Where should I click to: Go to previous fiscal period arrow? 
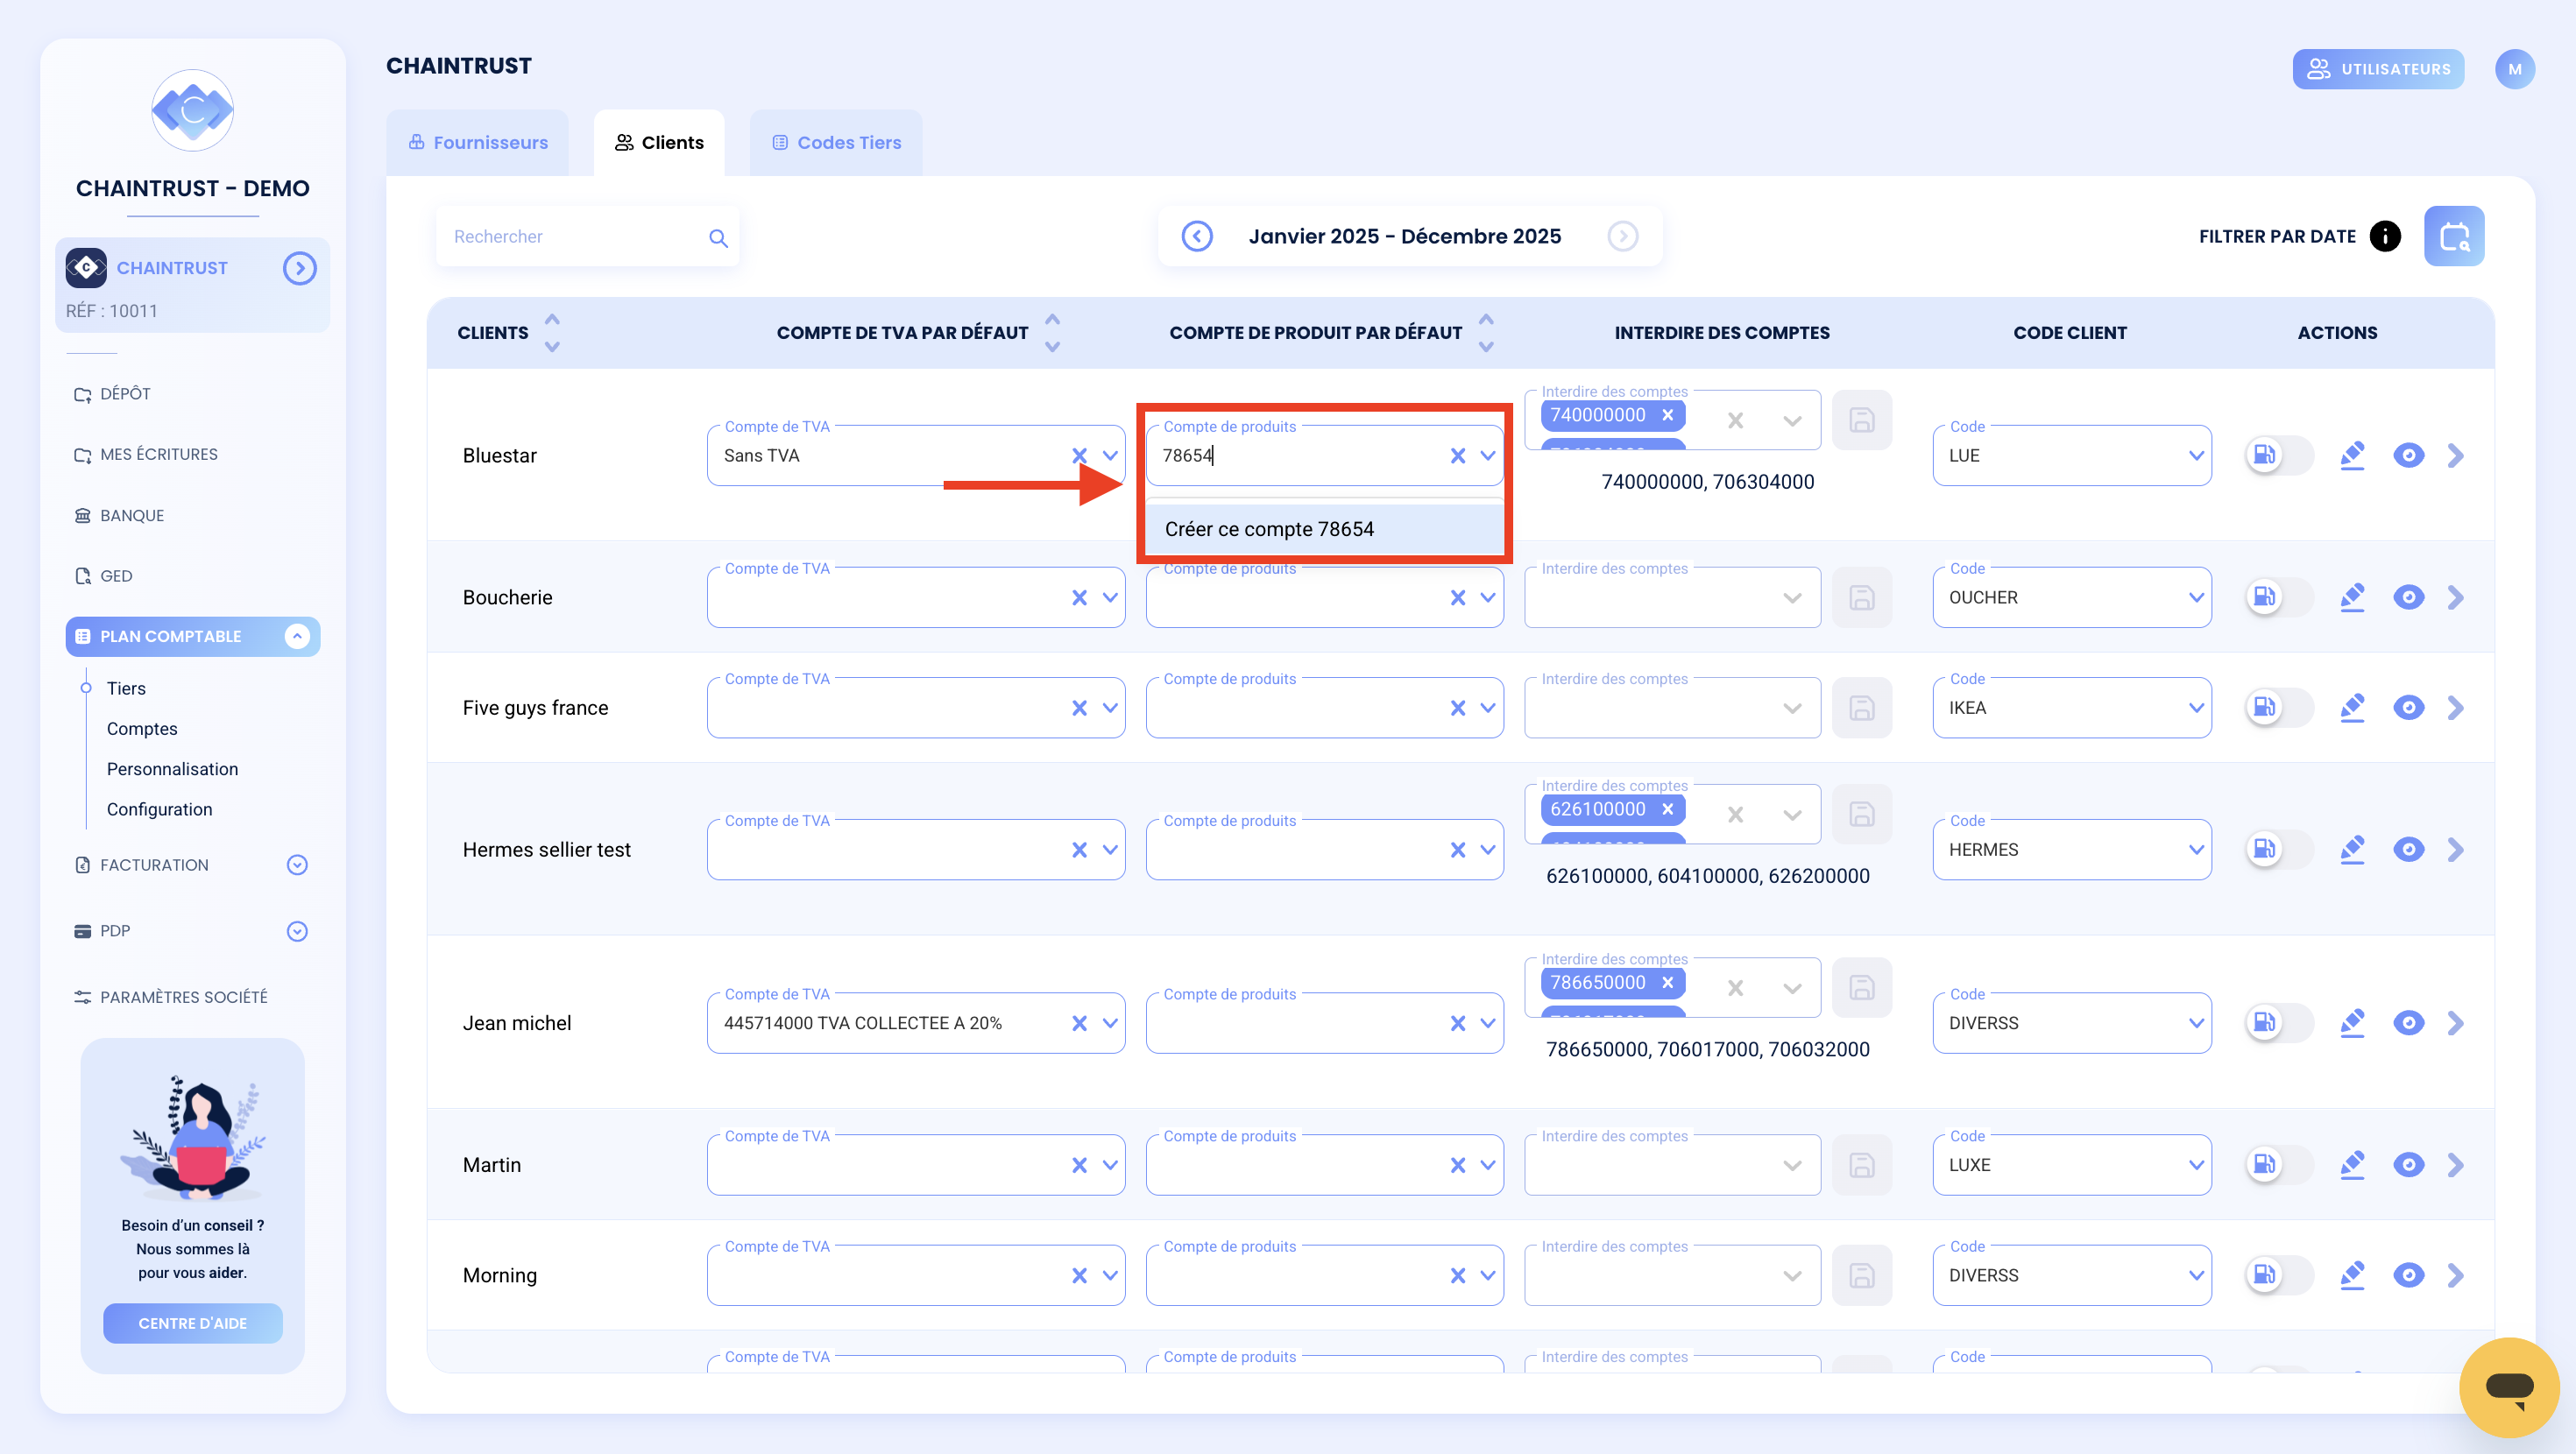tap(1196, 236)
